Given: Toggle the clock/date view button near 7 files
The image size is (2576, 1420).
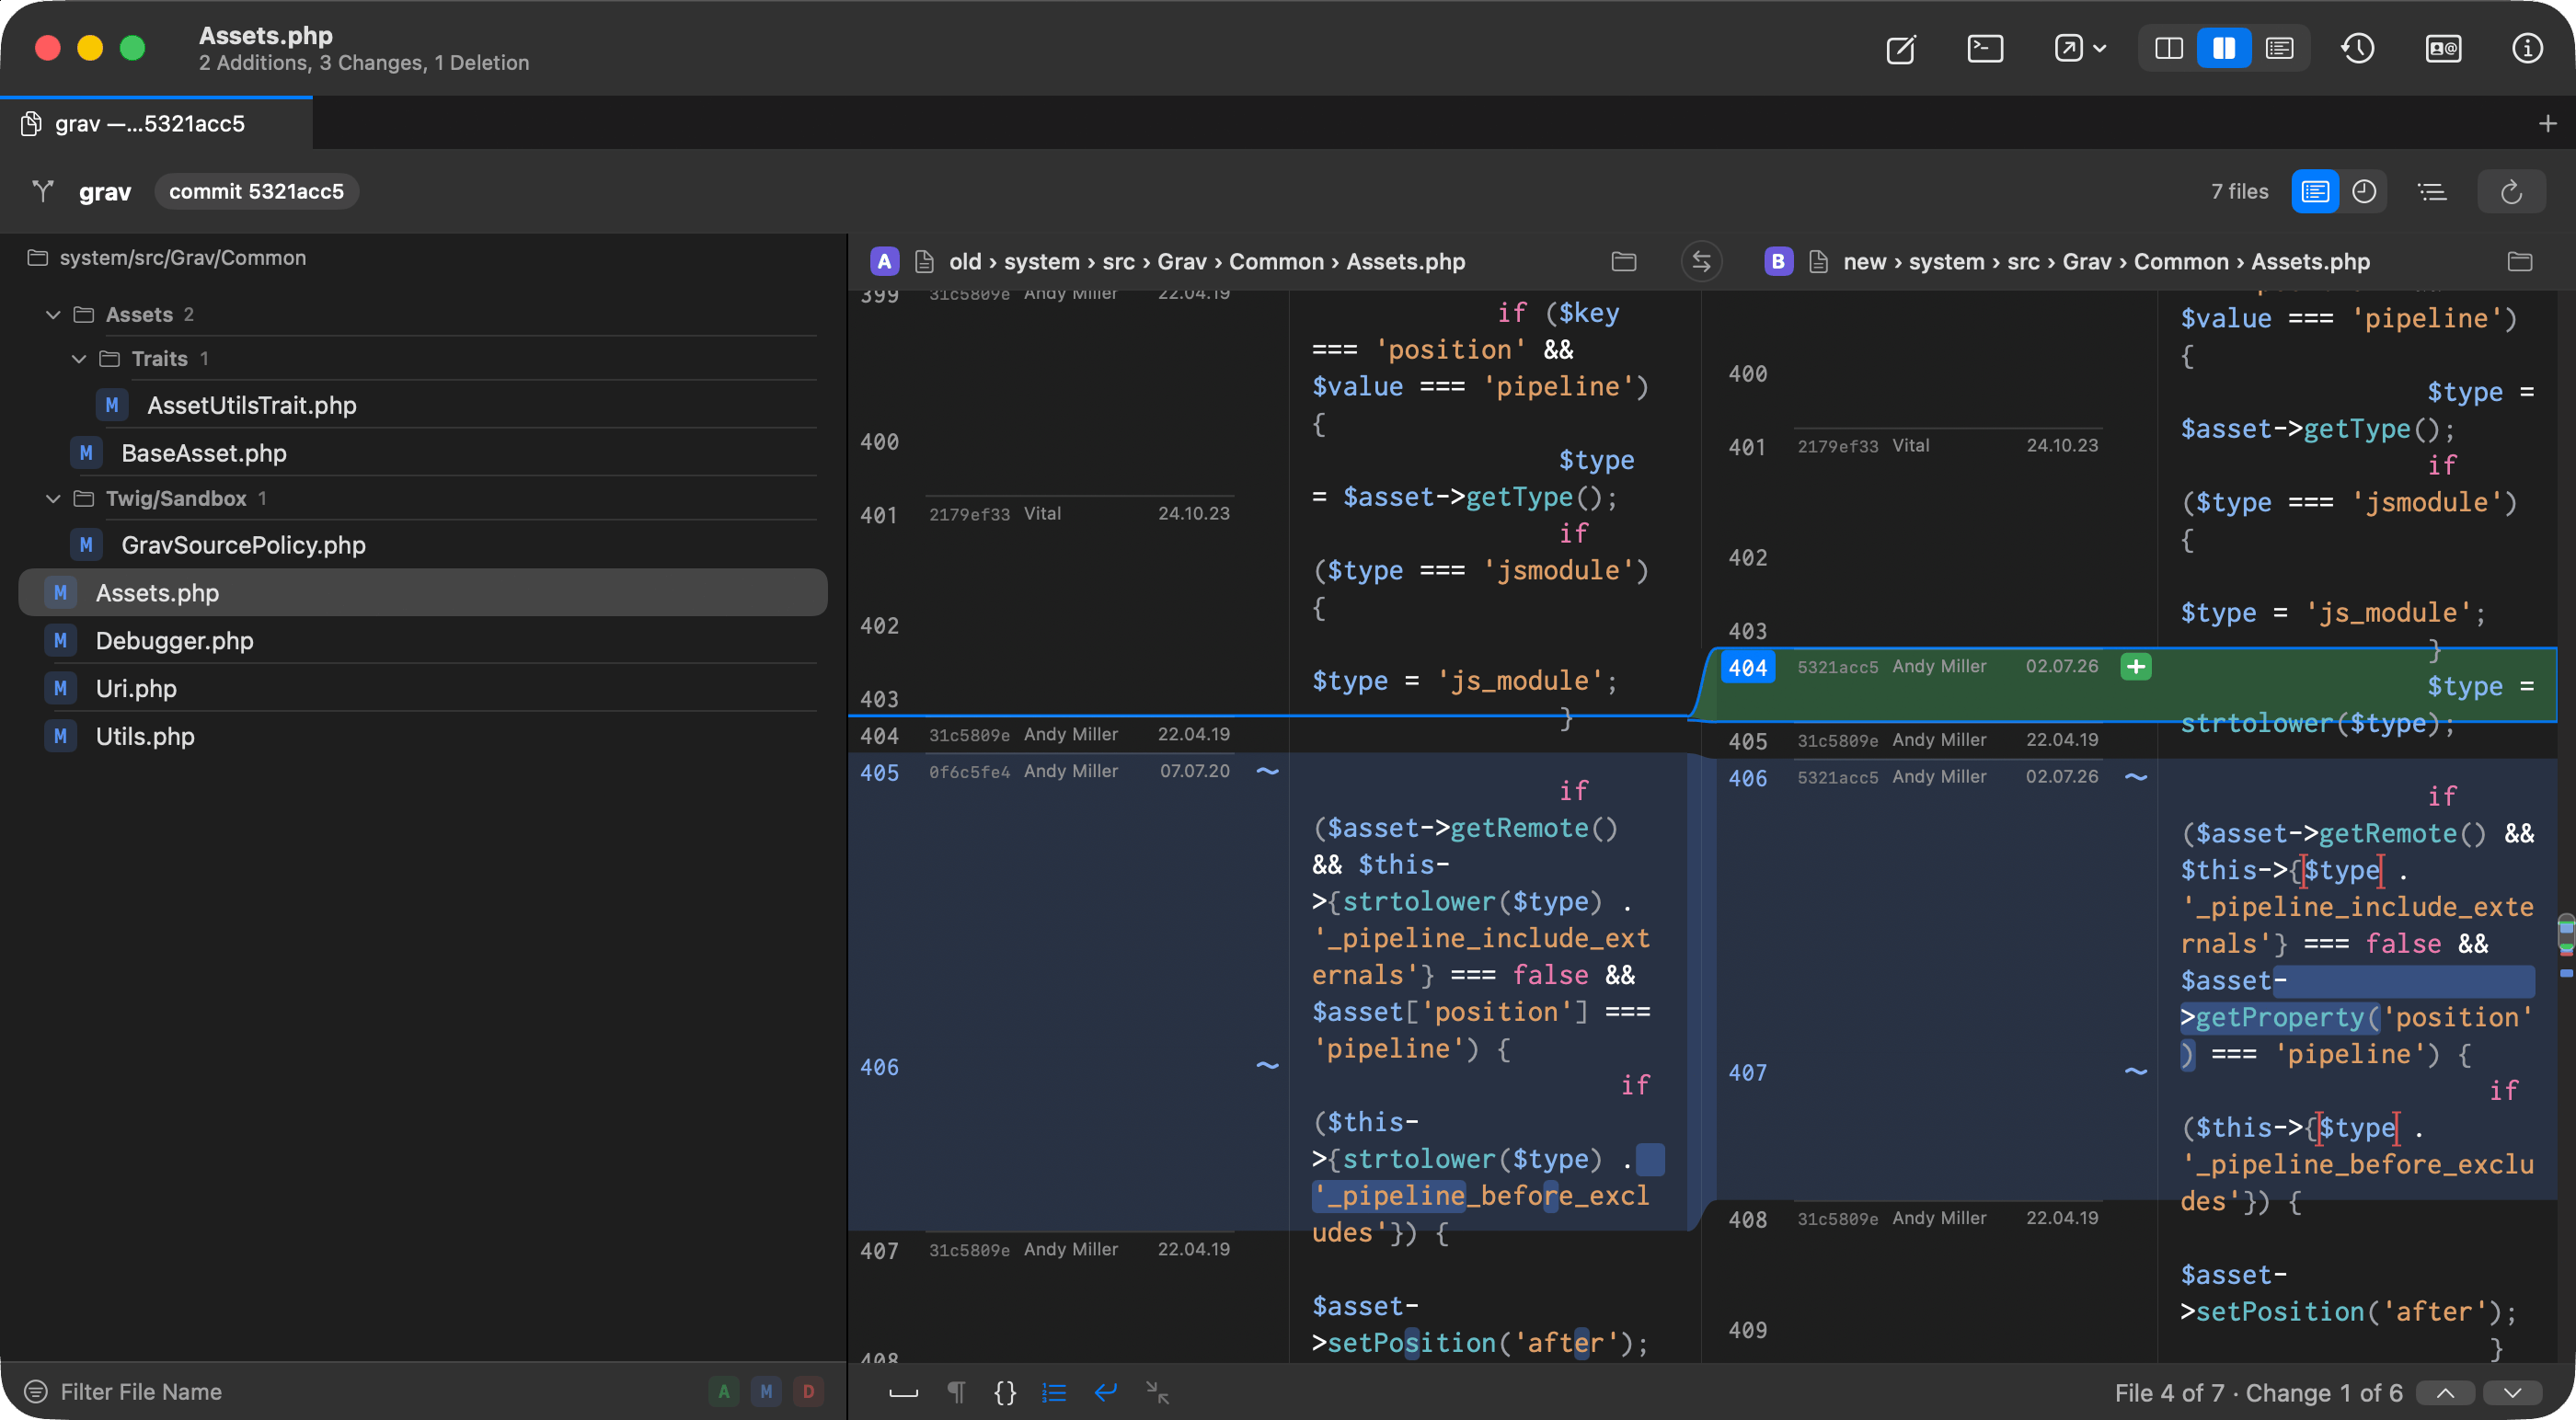Looking at the screenshot, I should click(x=2363, y=191).
